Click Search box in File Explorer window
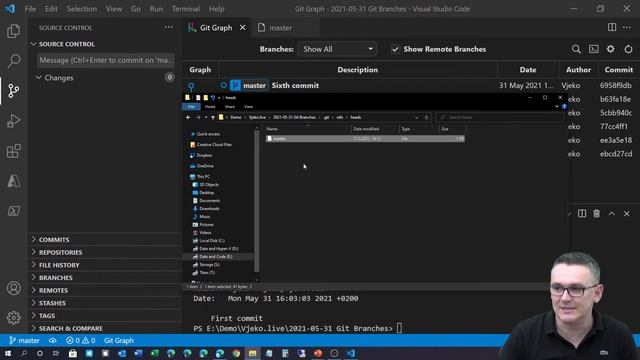This screenshot has width=640, height=360. (x=500, y=118)
